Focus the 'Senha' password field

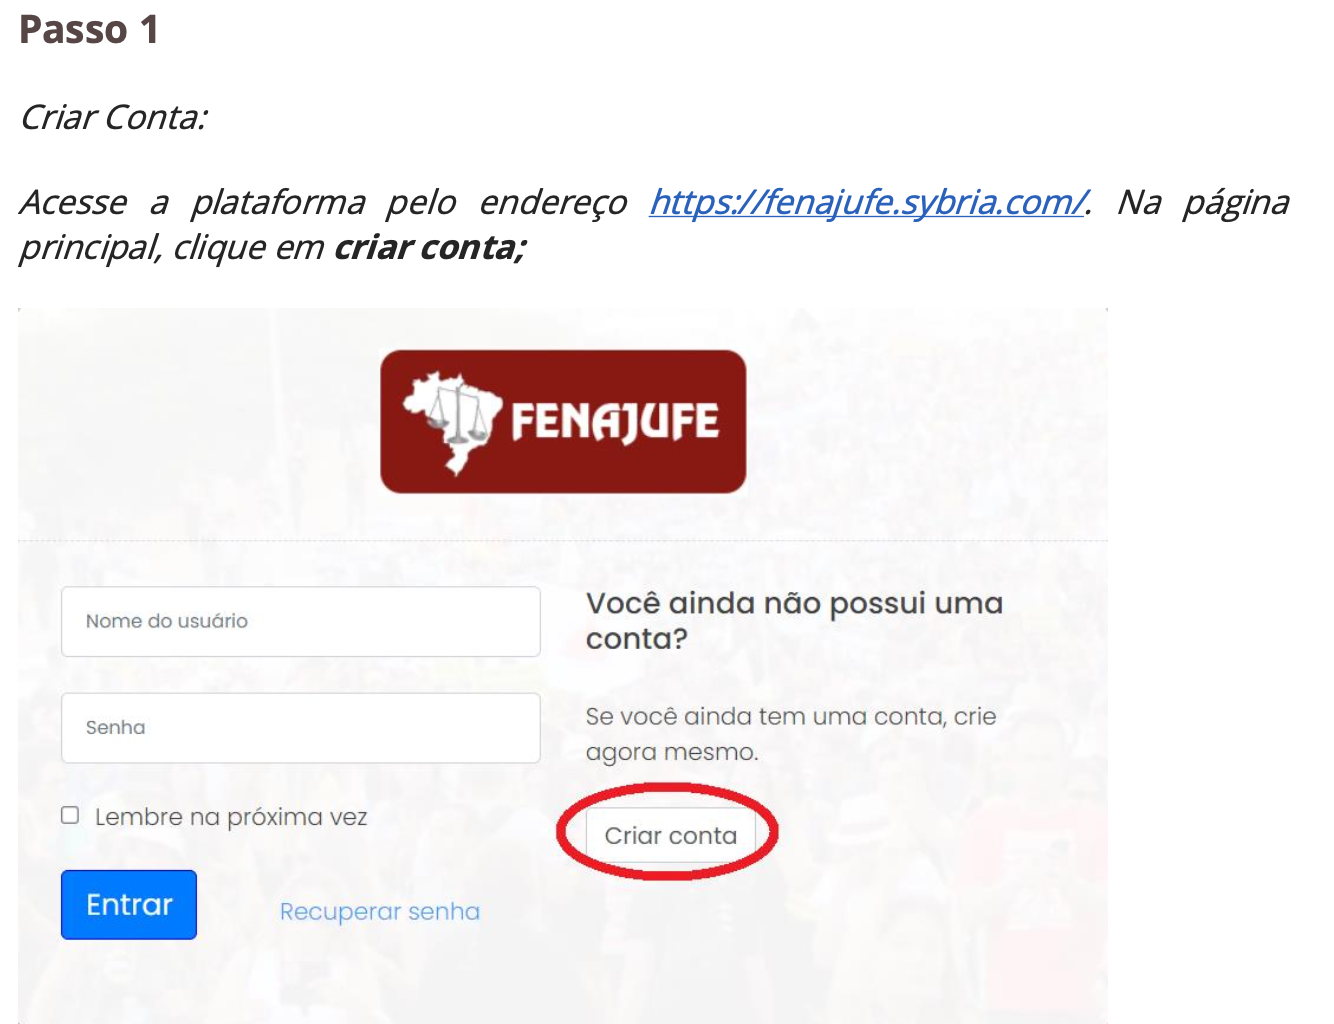coord(301,728)
